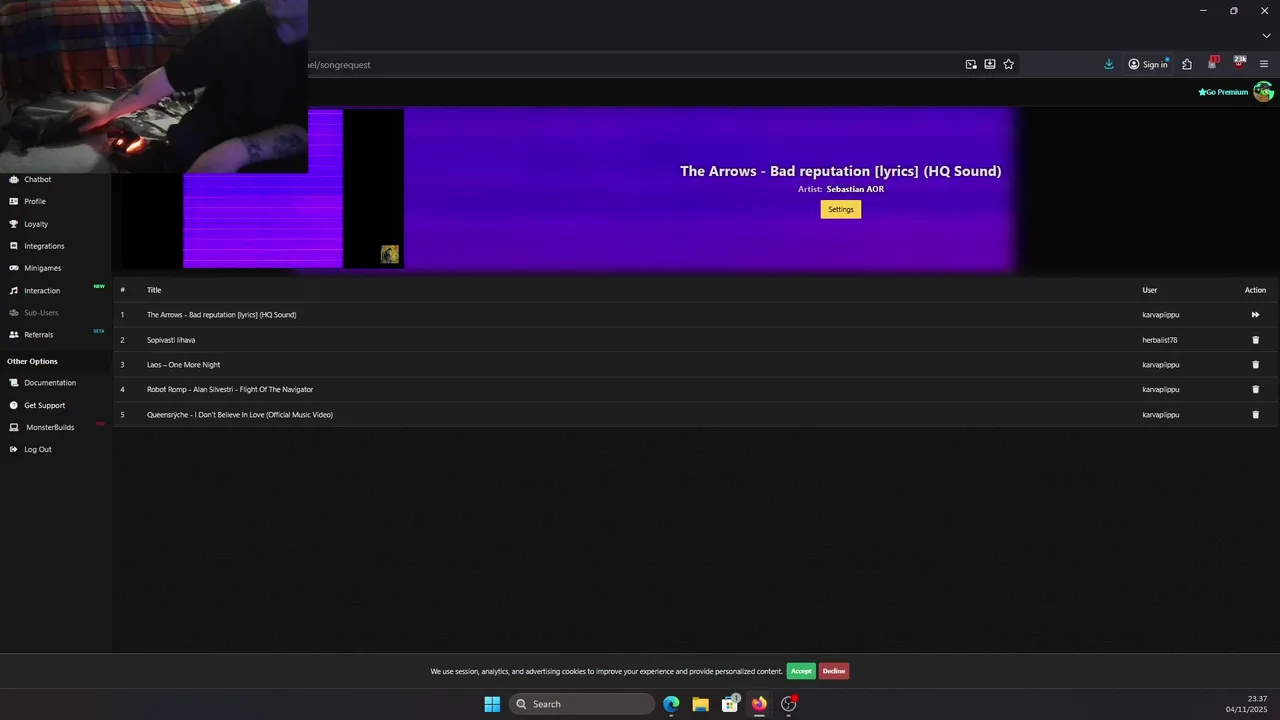
Task: Log Out from the sidebar
Action: (37, 449)
